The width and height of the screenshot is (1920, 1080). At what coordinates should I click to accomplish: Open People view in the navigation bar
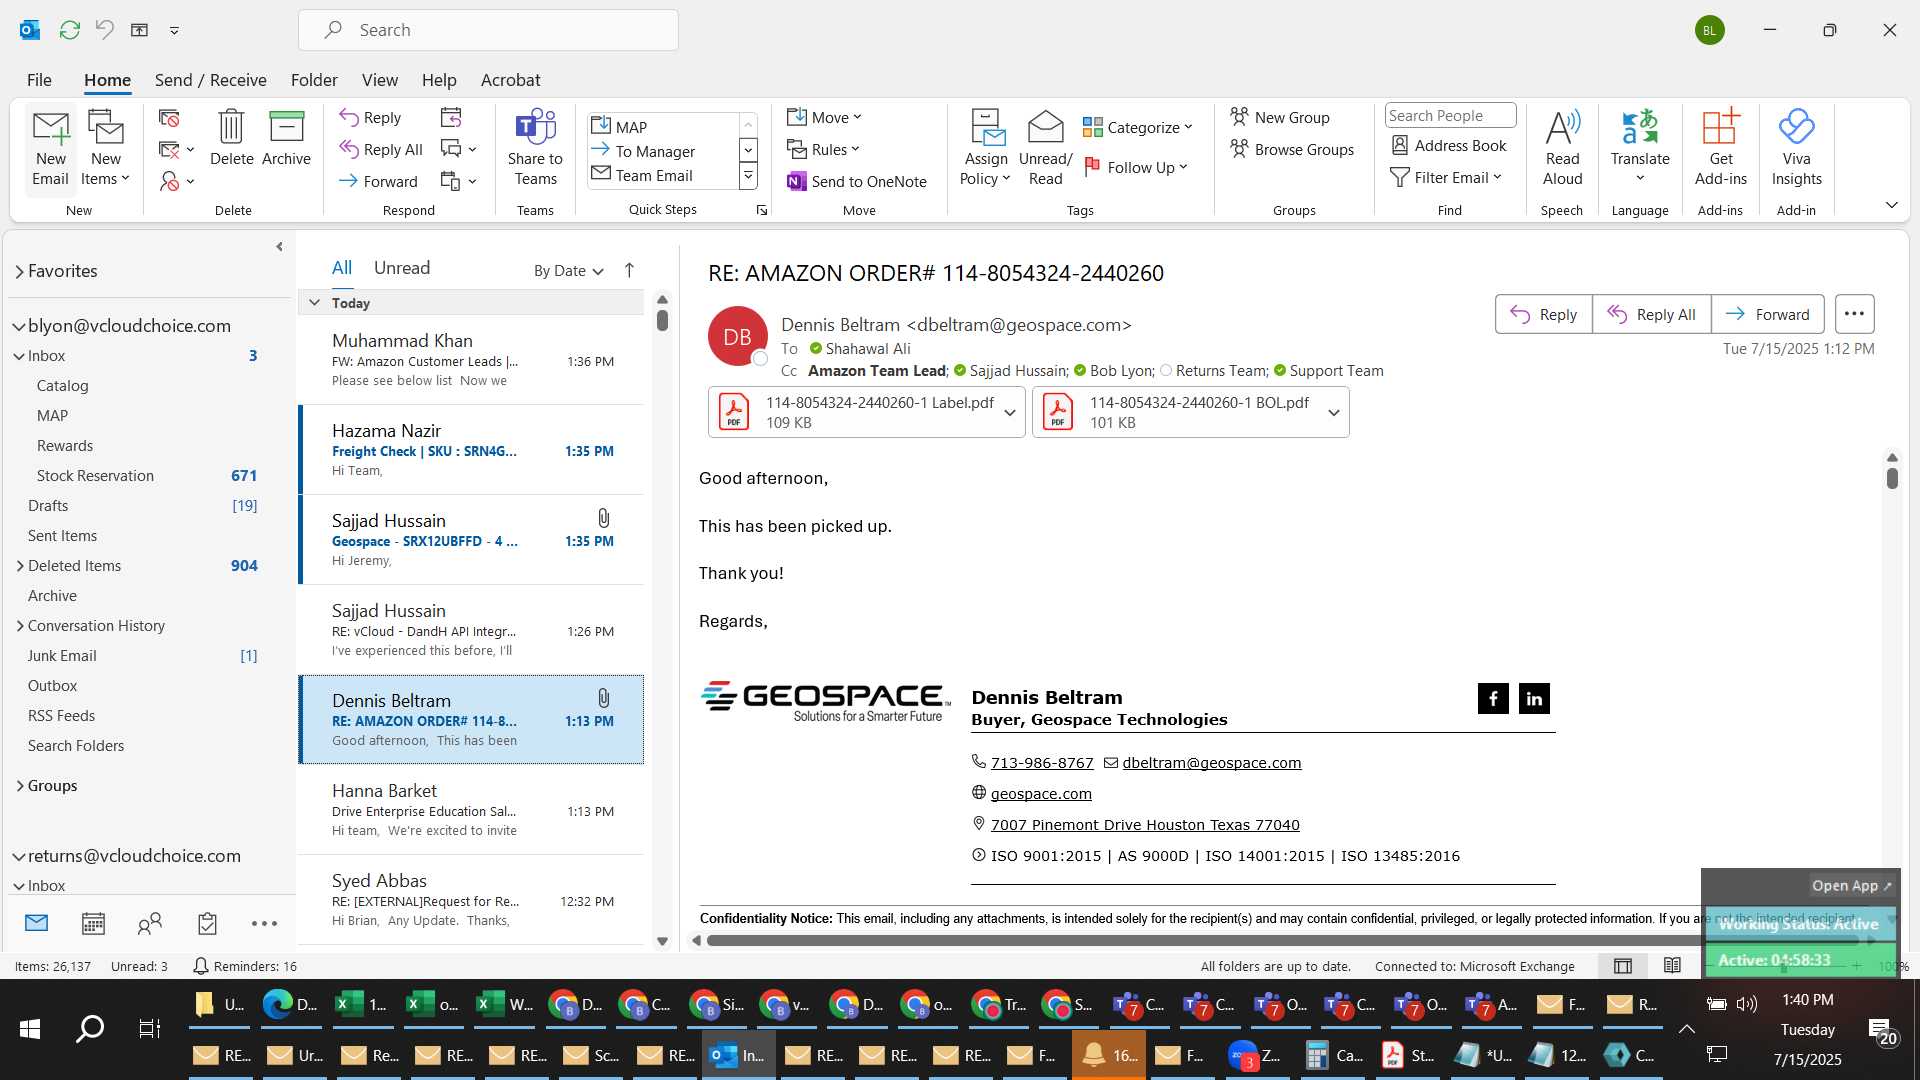coord(150,923)
